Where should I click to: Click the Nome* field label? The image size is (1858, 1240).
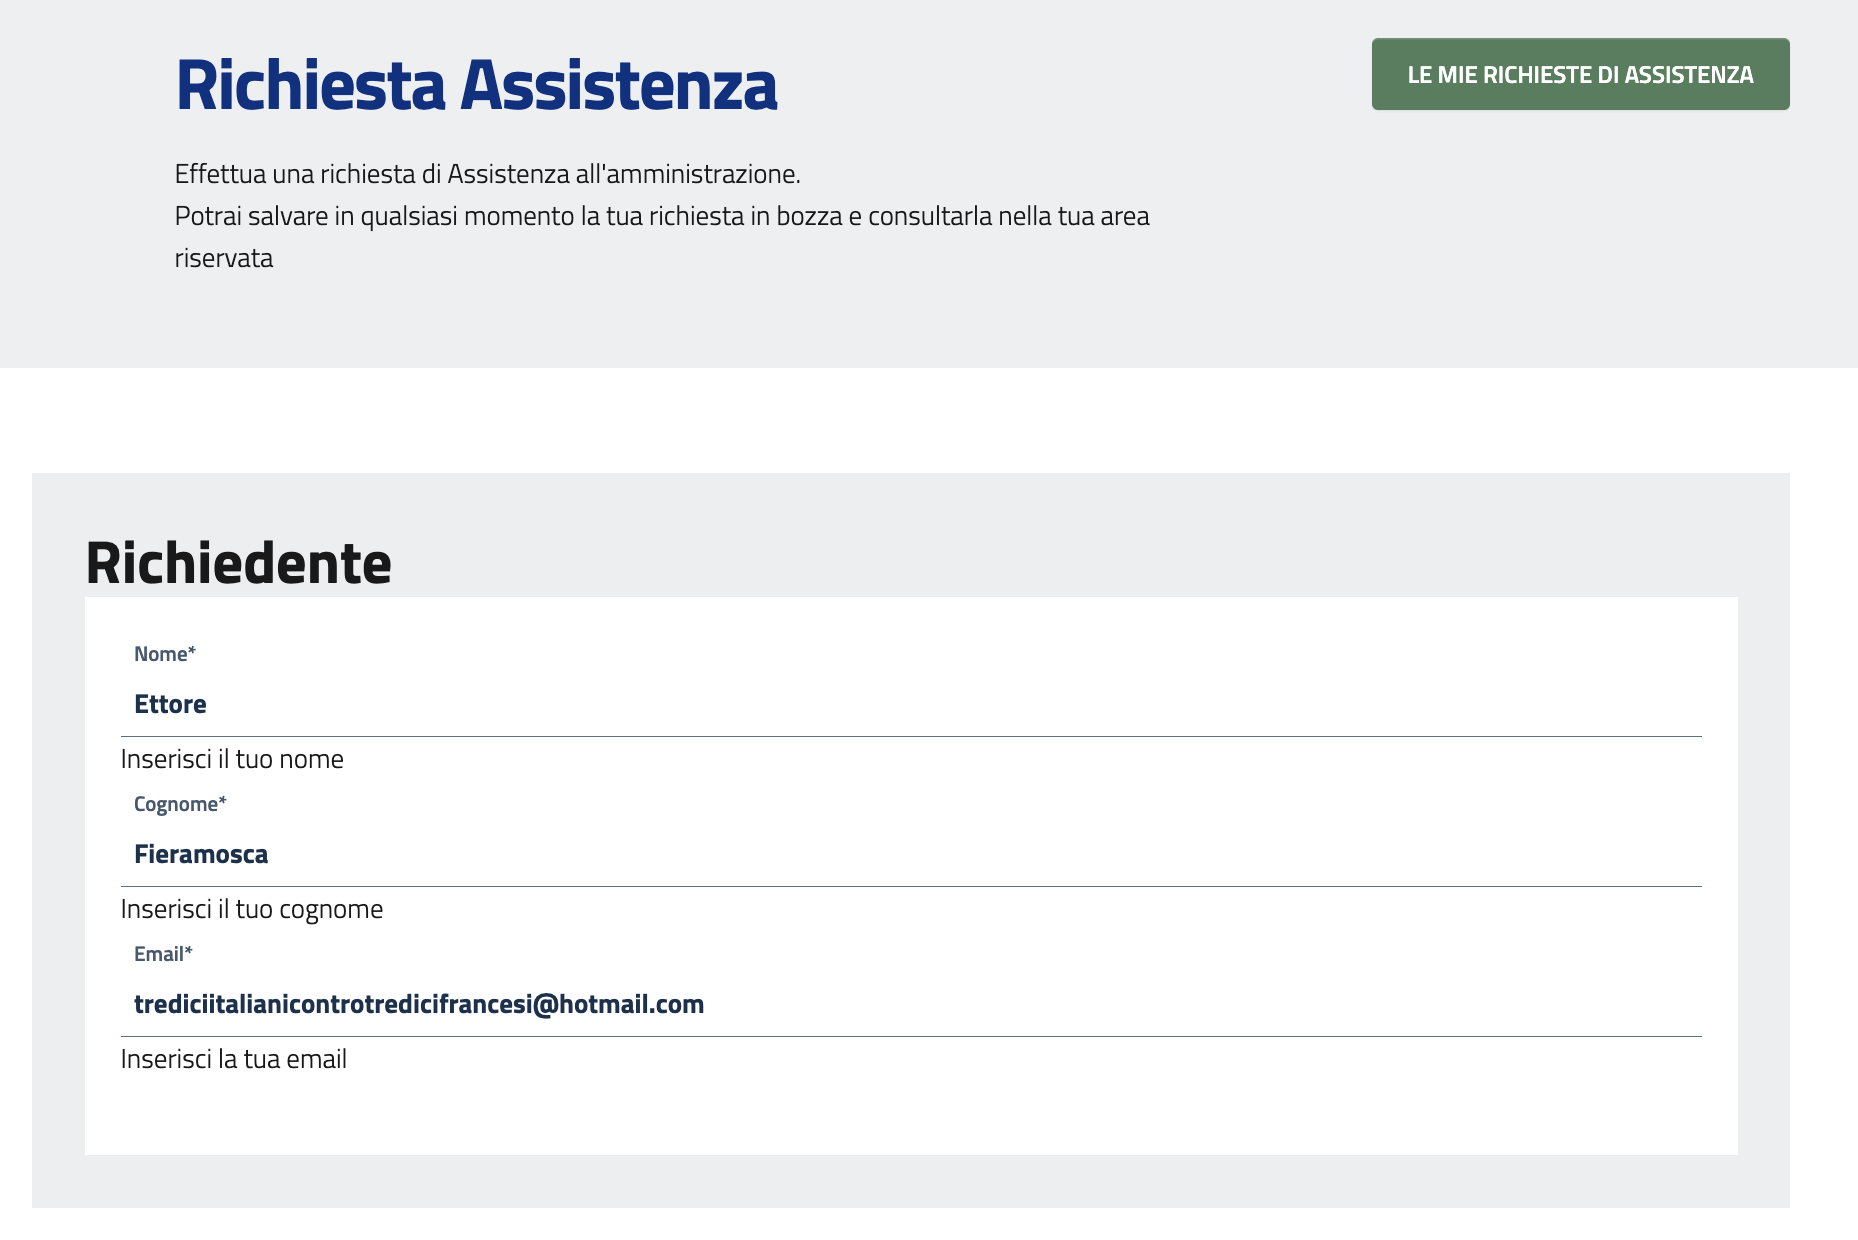165,654
